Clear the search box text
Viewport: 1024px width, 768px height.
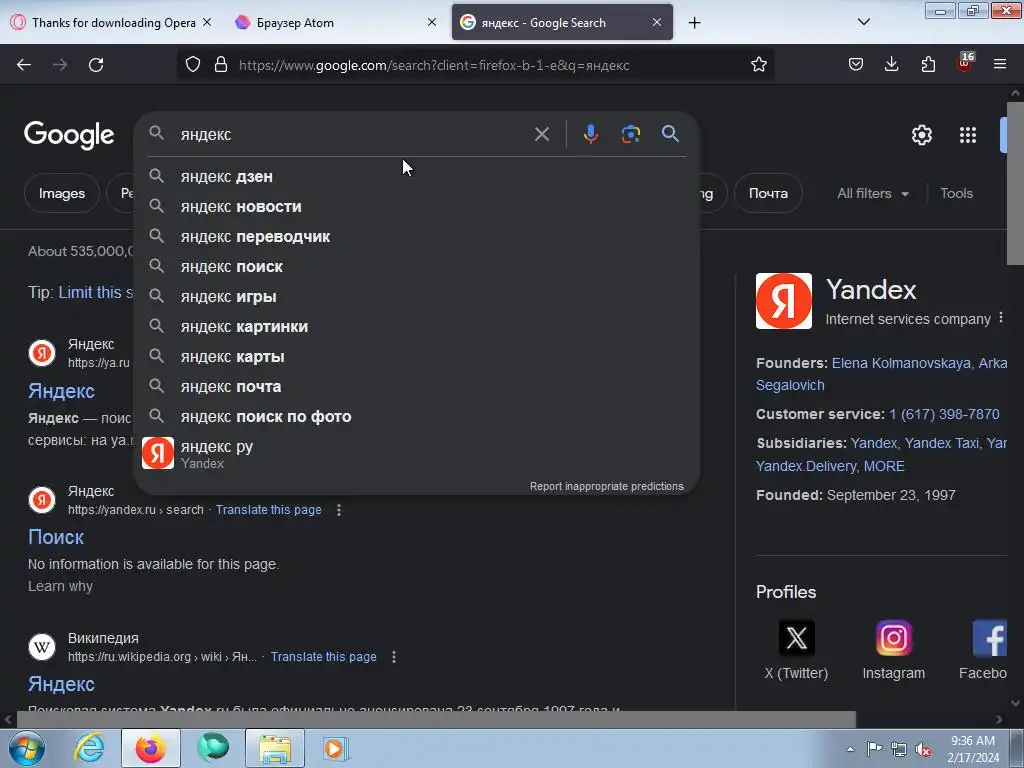pyautogui.click(x=541, y=135)
